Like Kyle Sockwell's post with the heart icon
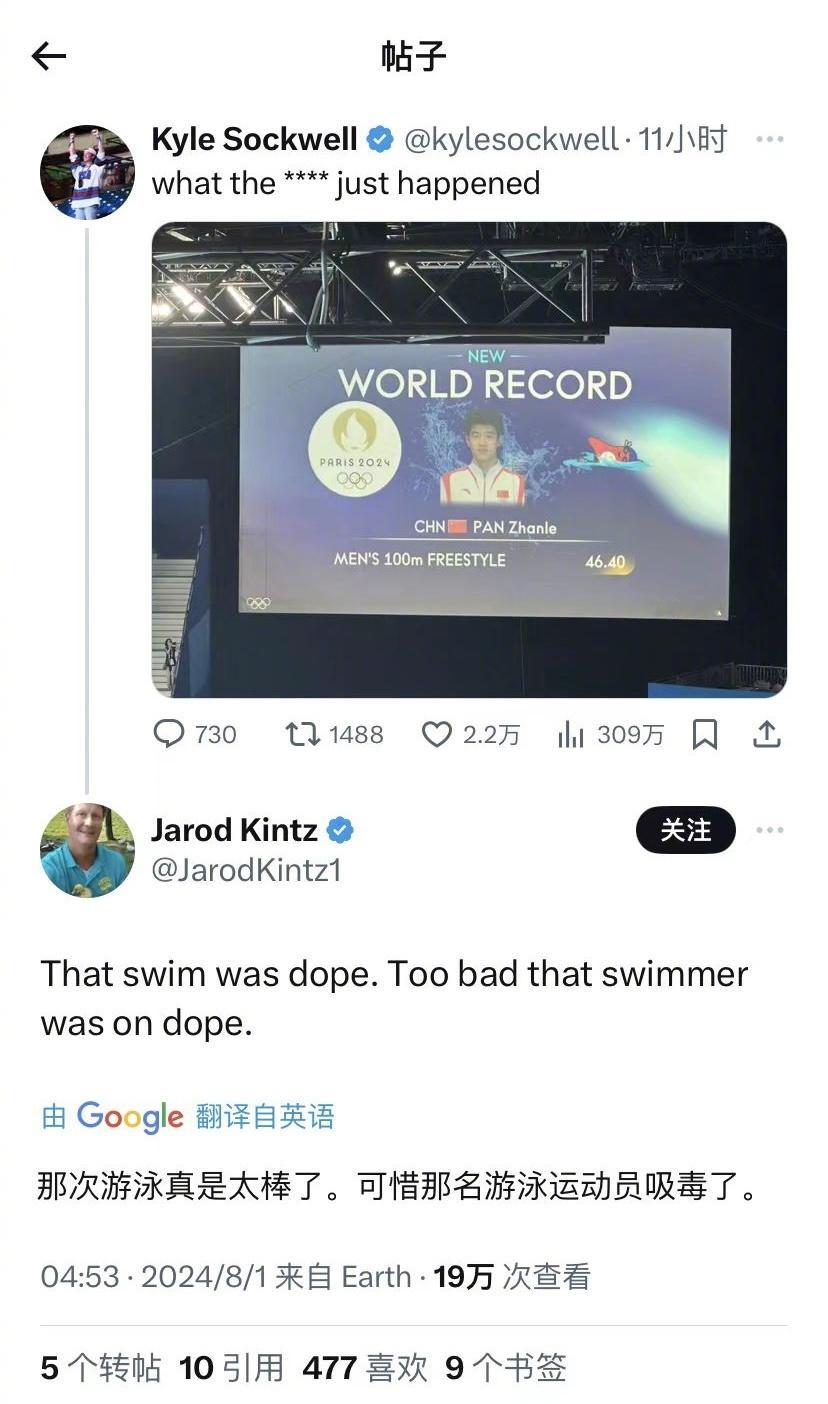The image size is (828, 1404). point(470,735)
